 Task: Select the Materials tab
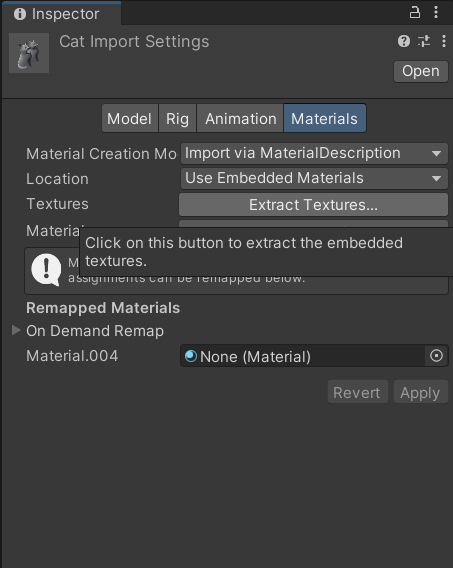coord(325,118)
